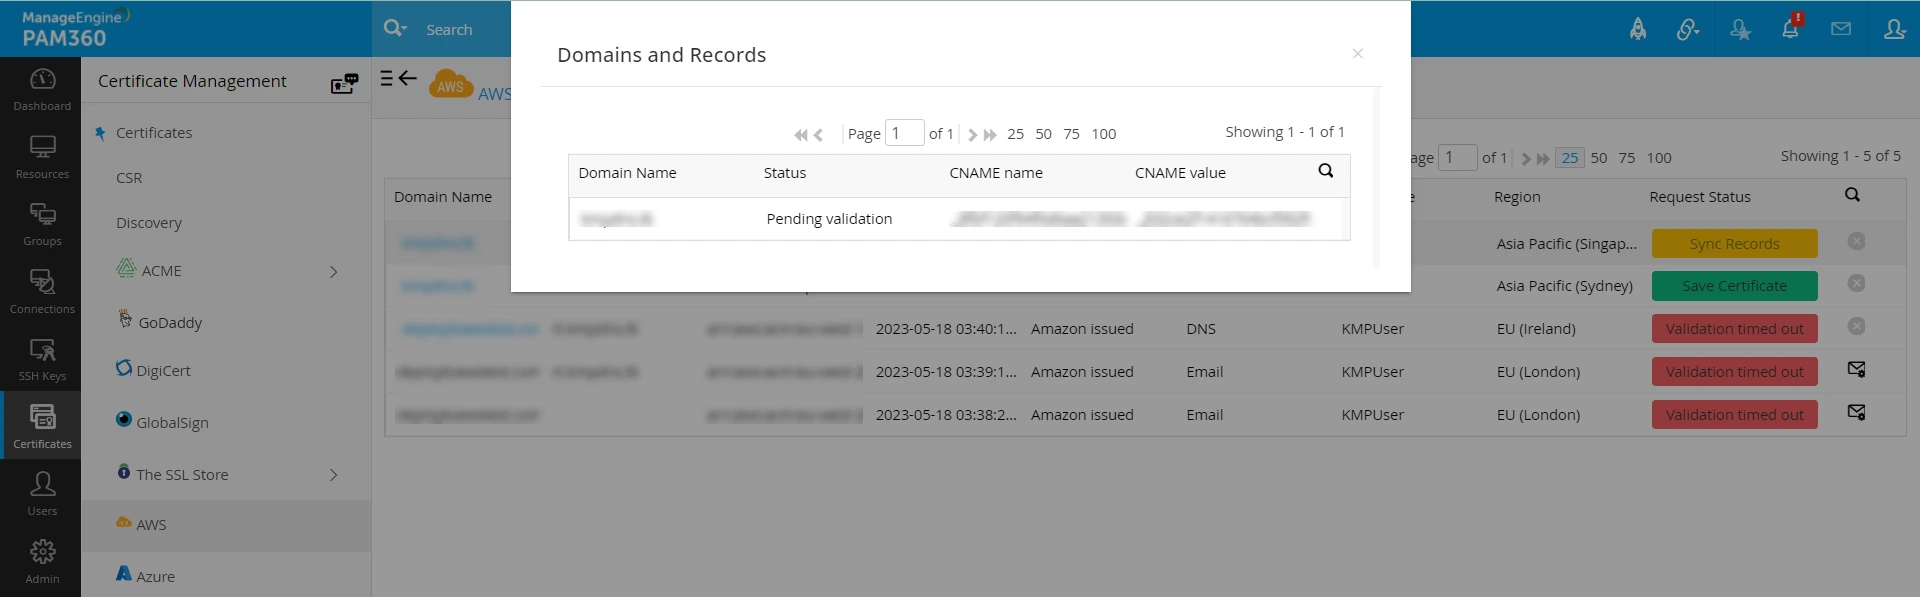The width and height of the screenshot is (1920, 597).
Task: Set dialog rows per page to 50
Action: 1043,134
